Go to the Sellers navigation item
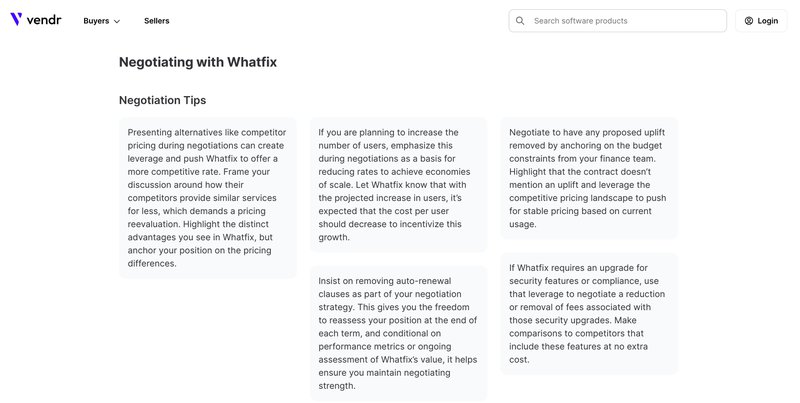Image resolution: width=800 pixels, height=403 pixels. tap(156, 21)
